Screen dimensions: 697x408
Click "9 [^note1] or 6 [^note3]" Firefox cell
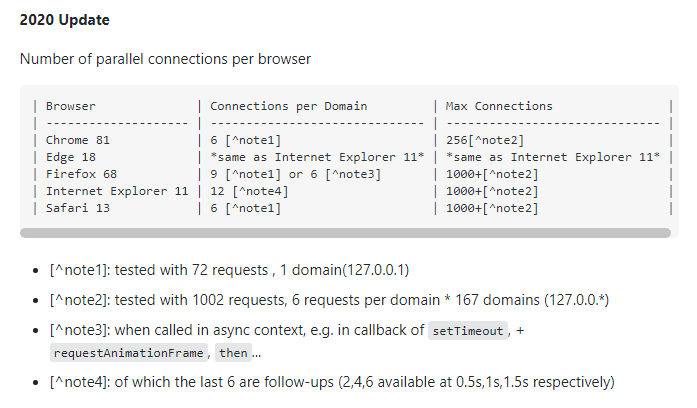[296, 174]
